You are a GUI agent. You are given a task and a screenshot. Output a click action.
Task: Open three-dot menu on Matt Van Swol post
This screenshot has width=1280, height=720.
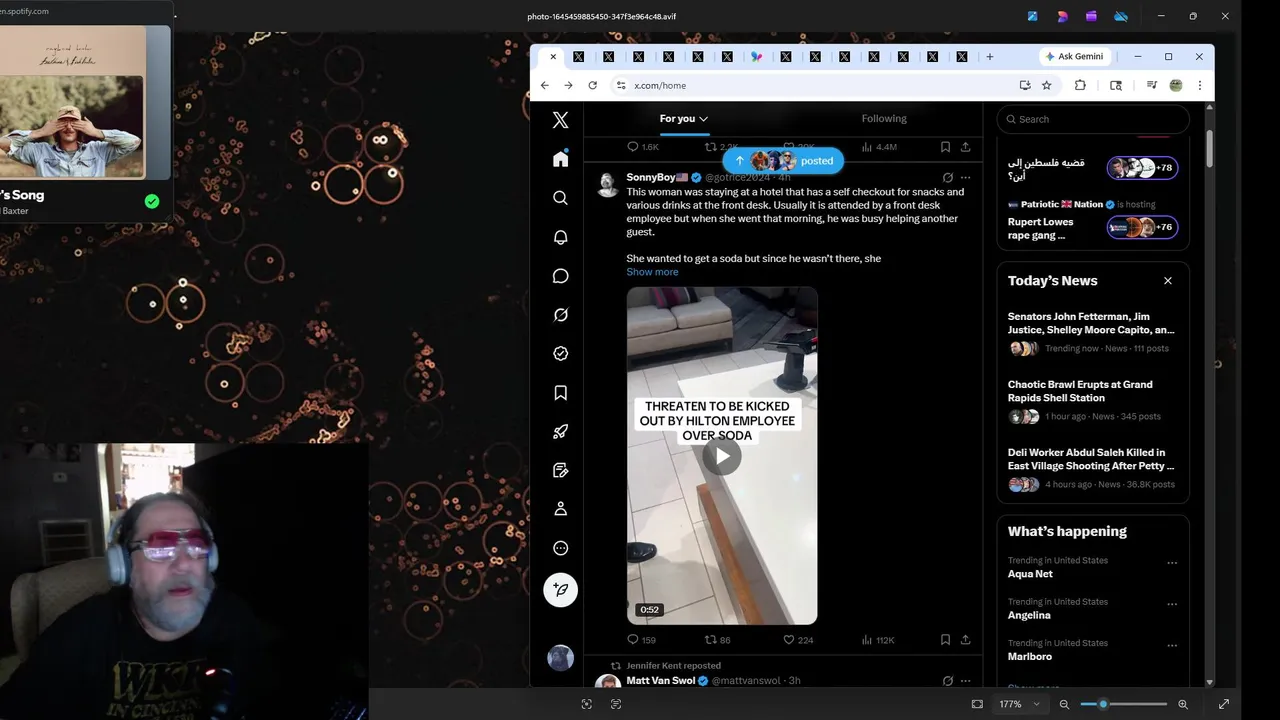point(965,681)
